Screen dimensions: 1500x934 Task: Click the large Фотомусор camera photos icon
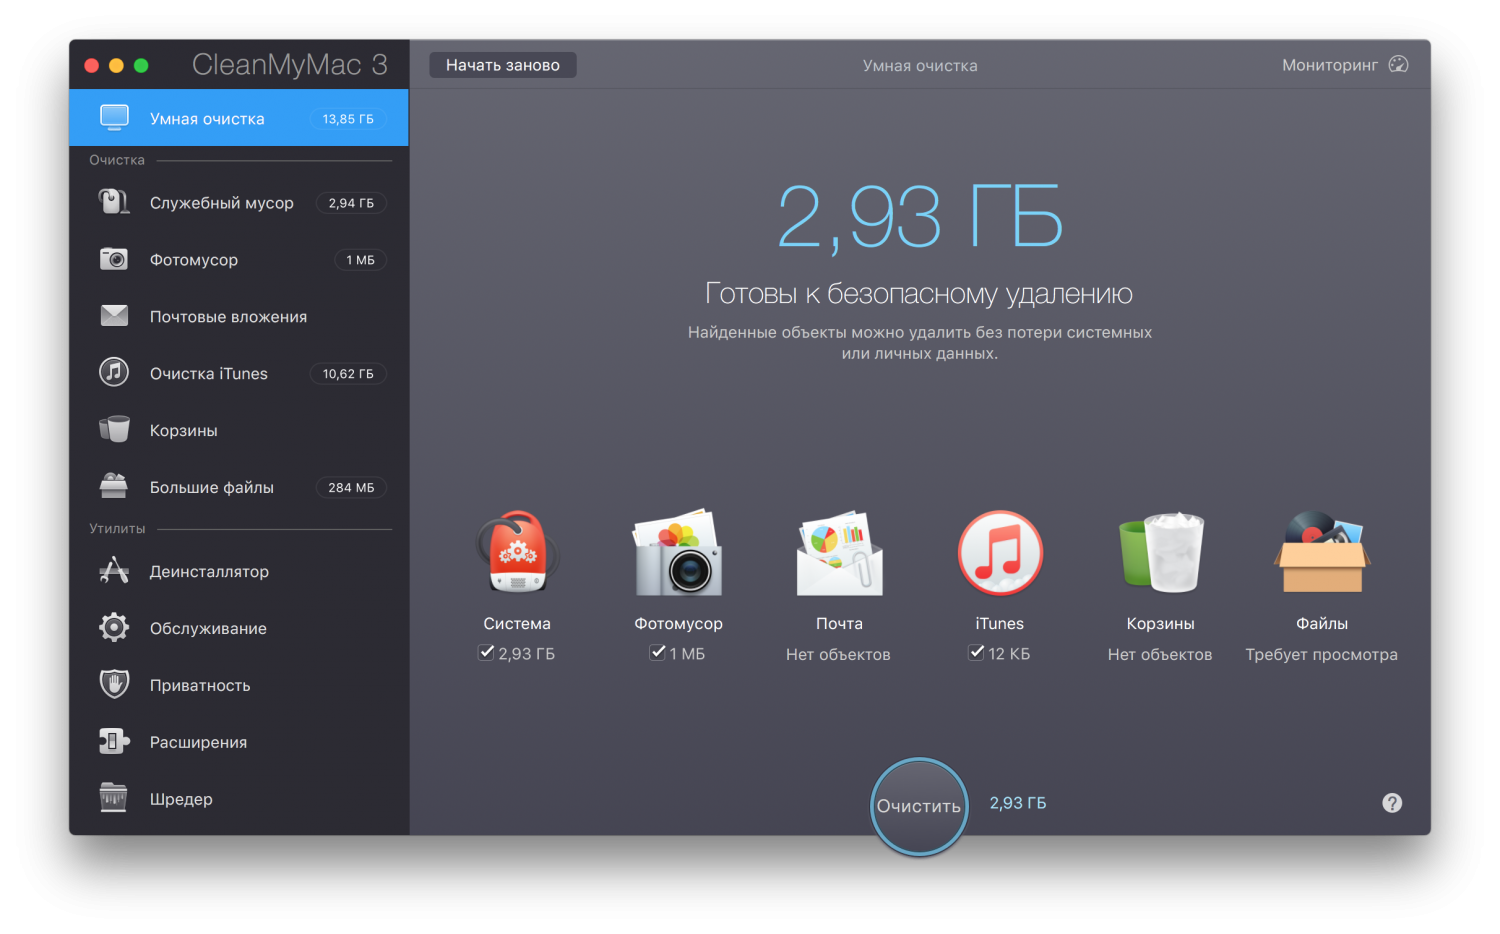pyautogui.click(x=678, y=553)
